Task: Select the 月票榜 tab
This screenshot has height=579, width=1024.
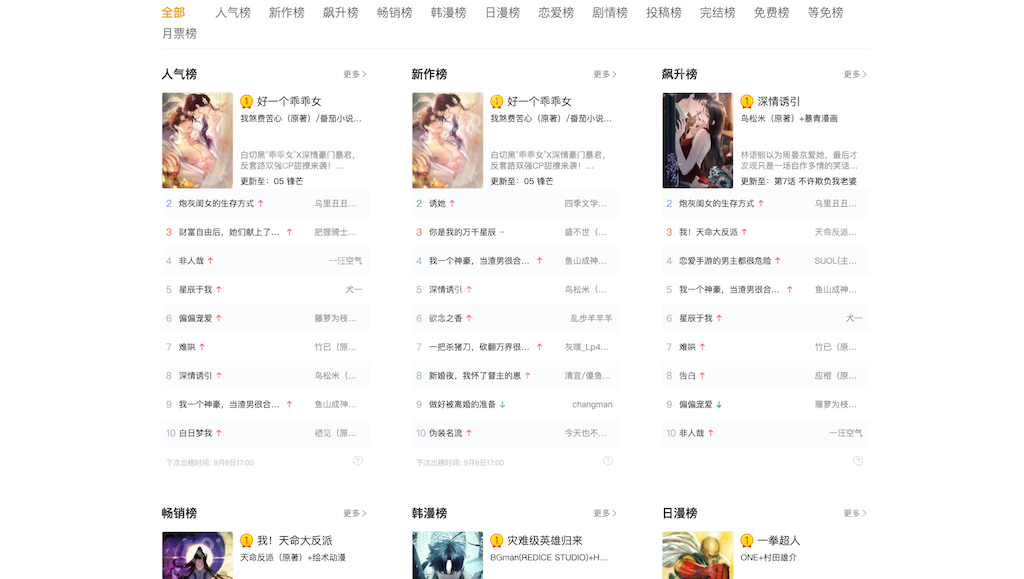Action: [x=179, y=33]
